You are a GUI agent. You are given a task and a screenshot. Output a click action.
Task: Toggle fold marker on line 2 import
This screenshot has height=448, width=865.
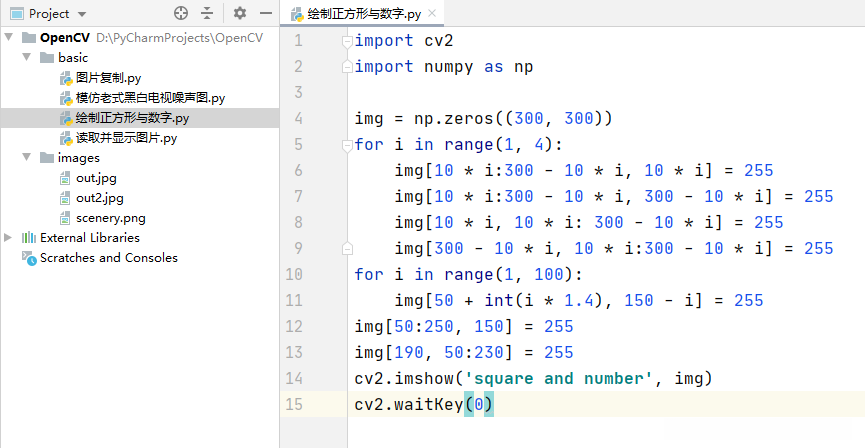click(347, 67)
